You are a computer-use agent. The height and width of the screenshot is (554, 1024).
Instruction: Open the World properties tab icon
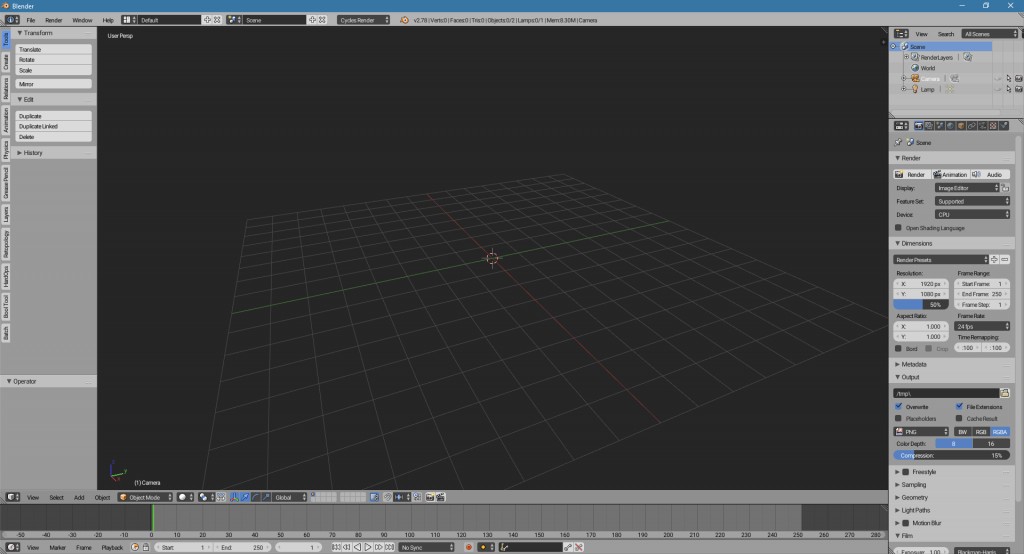[950, 125]
